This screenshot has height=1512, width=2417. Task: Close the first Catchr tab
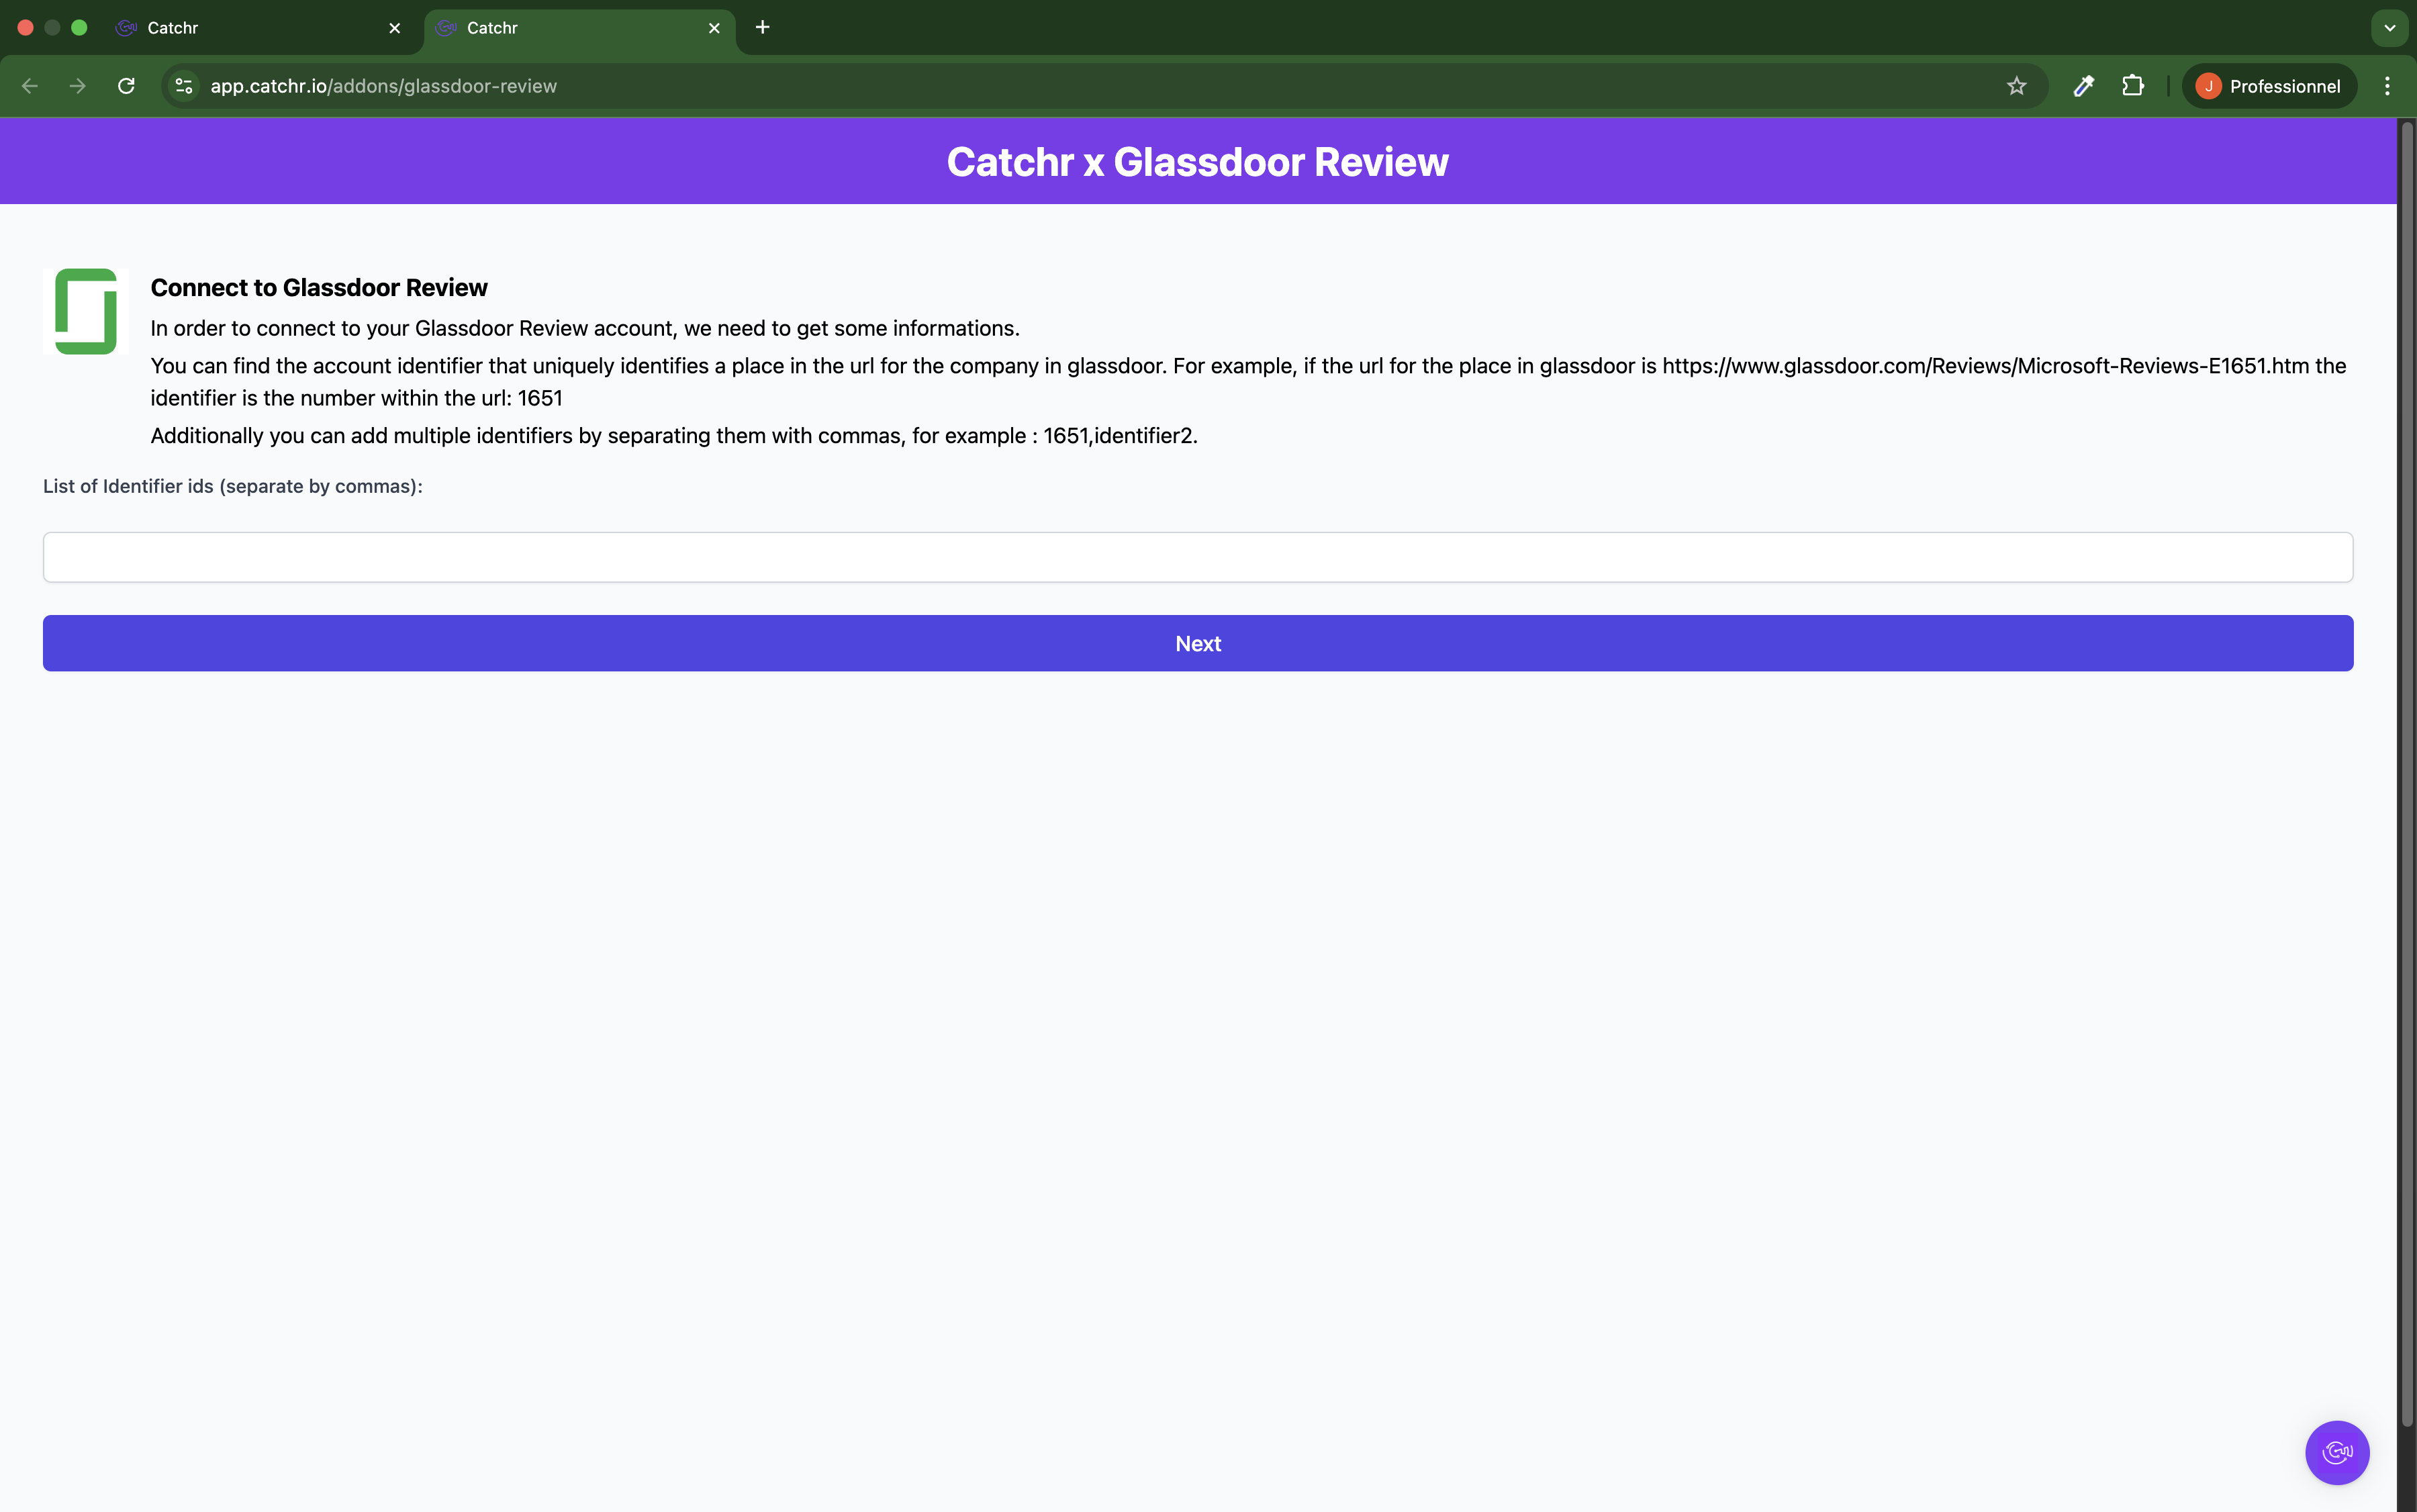tap(394, 28)
